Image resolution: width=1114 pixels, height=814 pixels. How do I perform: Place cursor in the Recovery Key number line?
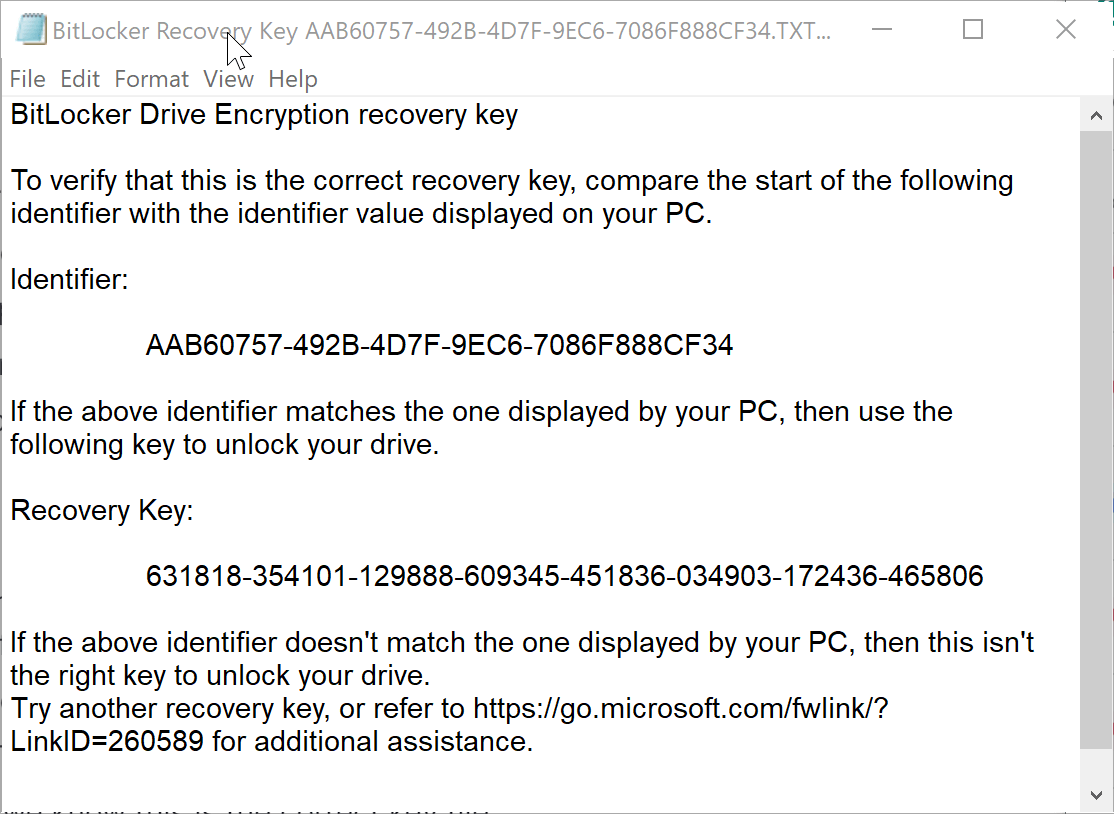tap(565, 576)
